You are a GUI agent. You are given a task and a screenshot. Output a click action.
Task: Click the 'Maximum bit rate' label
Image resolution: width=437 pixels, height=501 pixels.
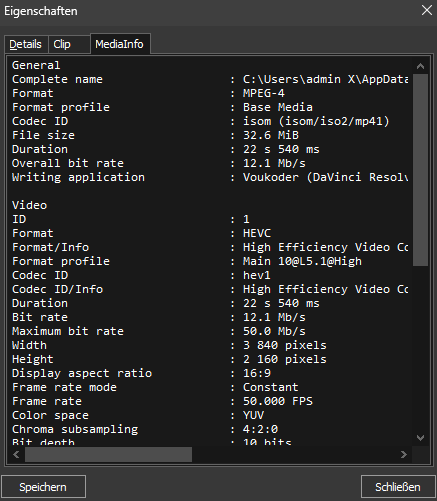point(68,331)
